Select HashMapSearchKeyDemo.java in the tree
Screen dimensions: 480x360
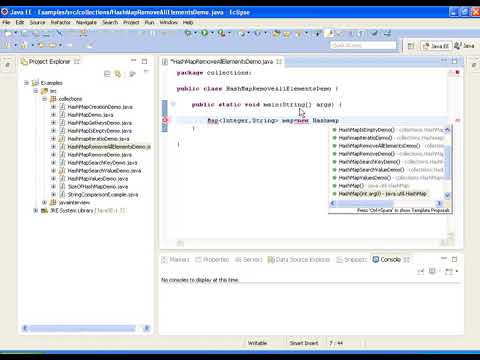[102, 163]
